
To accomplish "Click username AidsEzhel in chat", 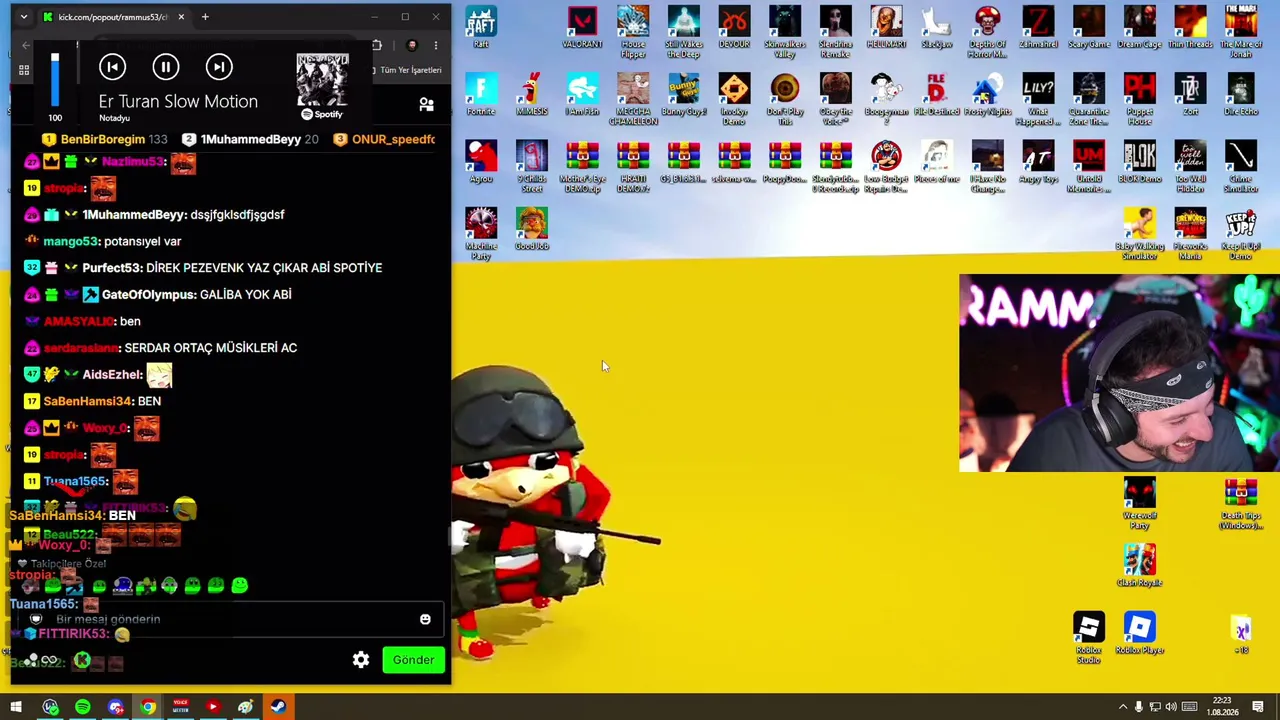I will coord(112,375).
